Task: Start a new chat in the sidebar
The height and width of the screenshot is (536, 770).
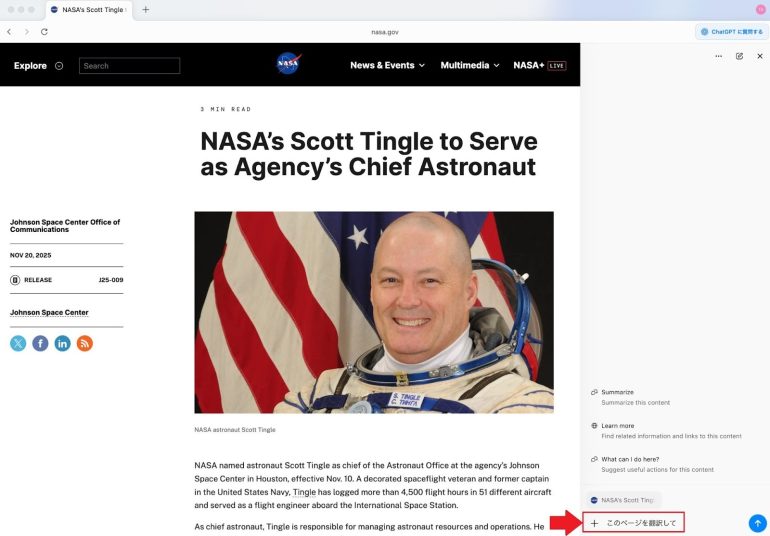Action: tap(739, 56)
